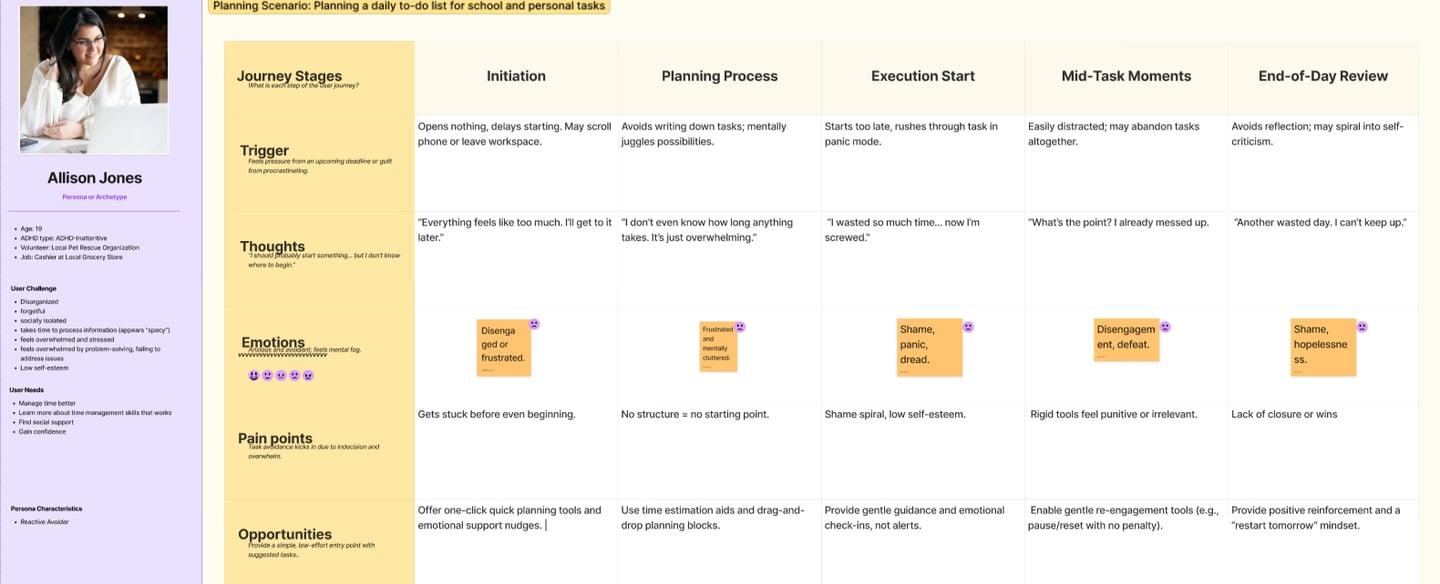Select the 'Mid-Task Moments' stage header
The width and height of the screenshot is (1440, 584).
coord(1126,76)
